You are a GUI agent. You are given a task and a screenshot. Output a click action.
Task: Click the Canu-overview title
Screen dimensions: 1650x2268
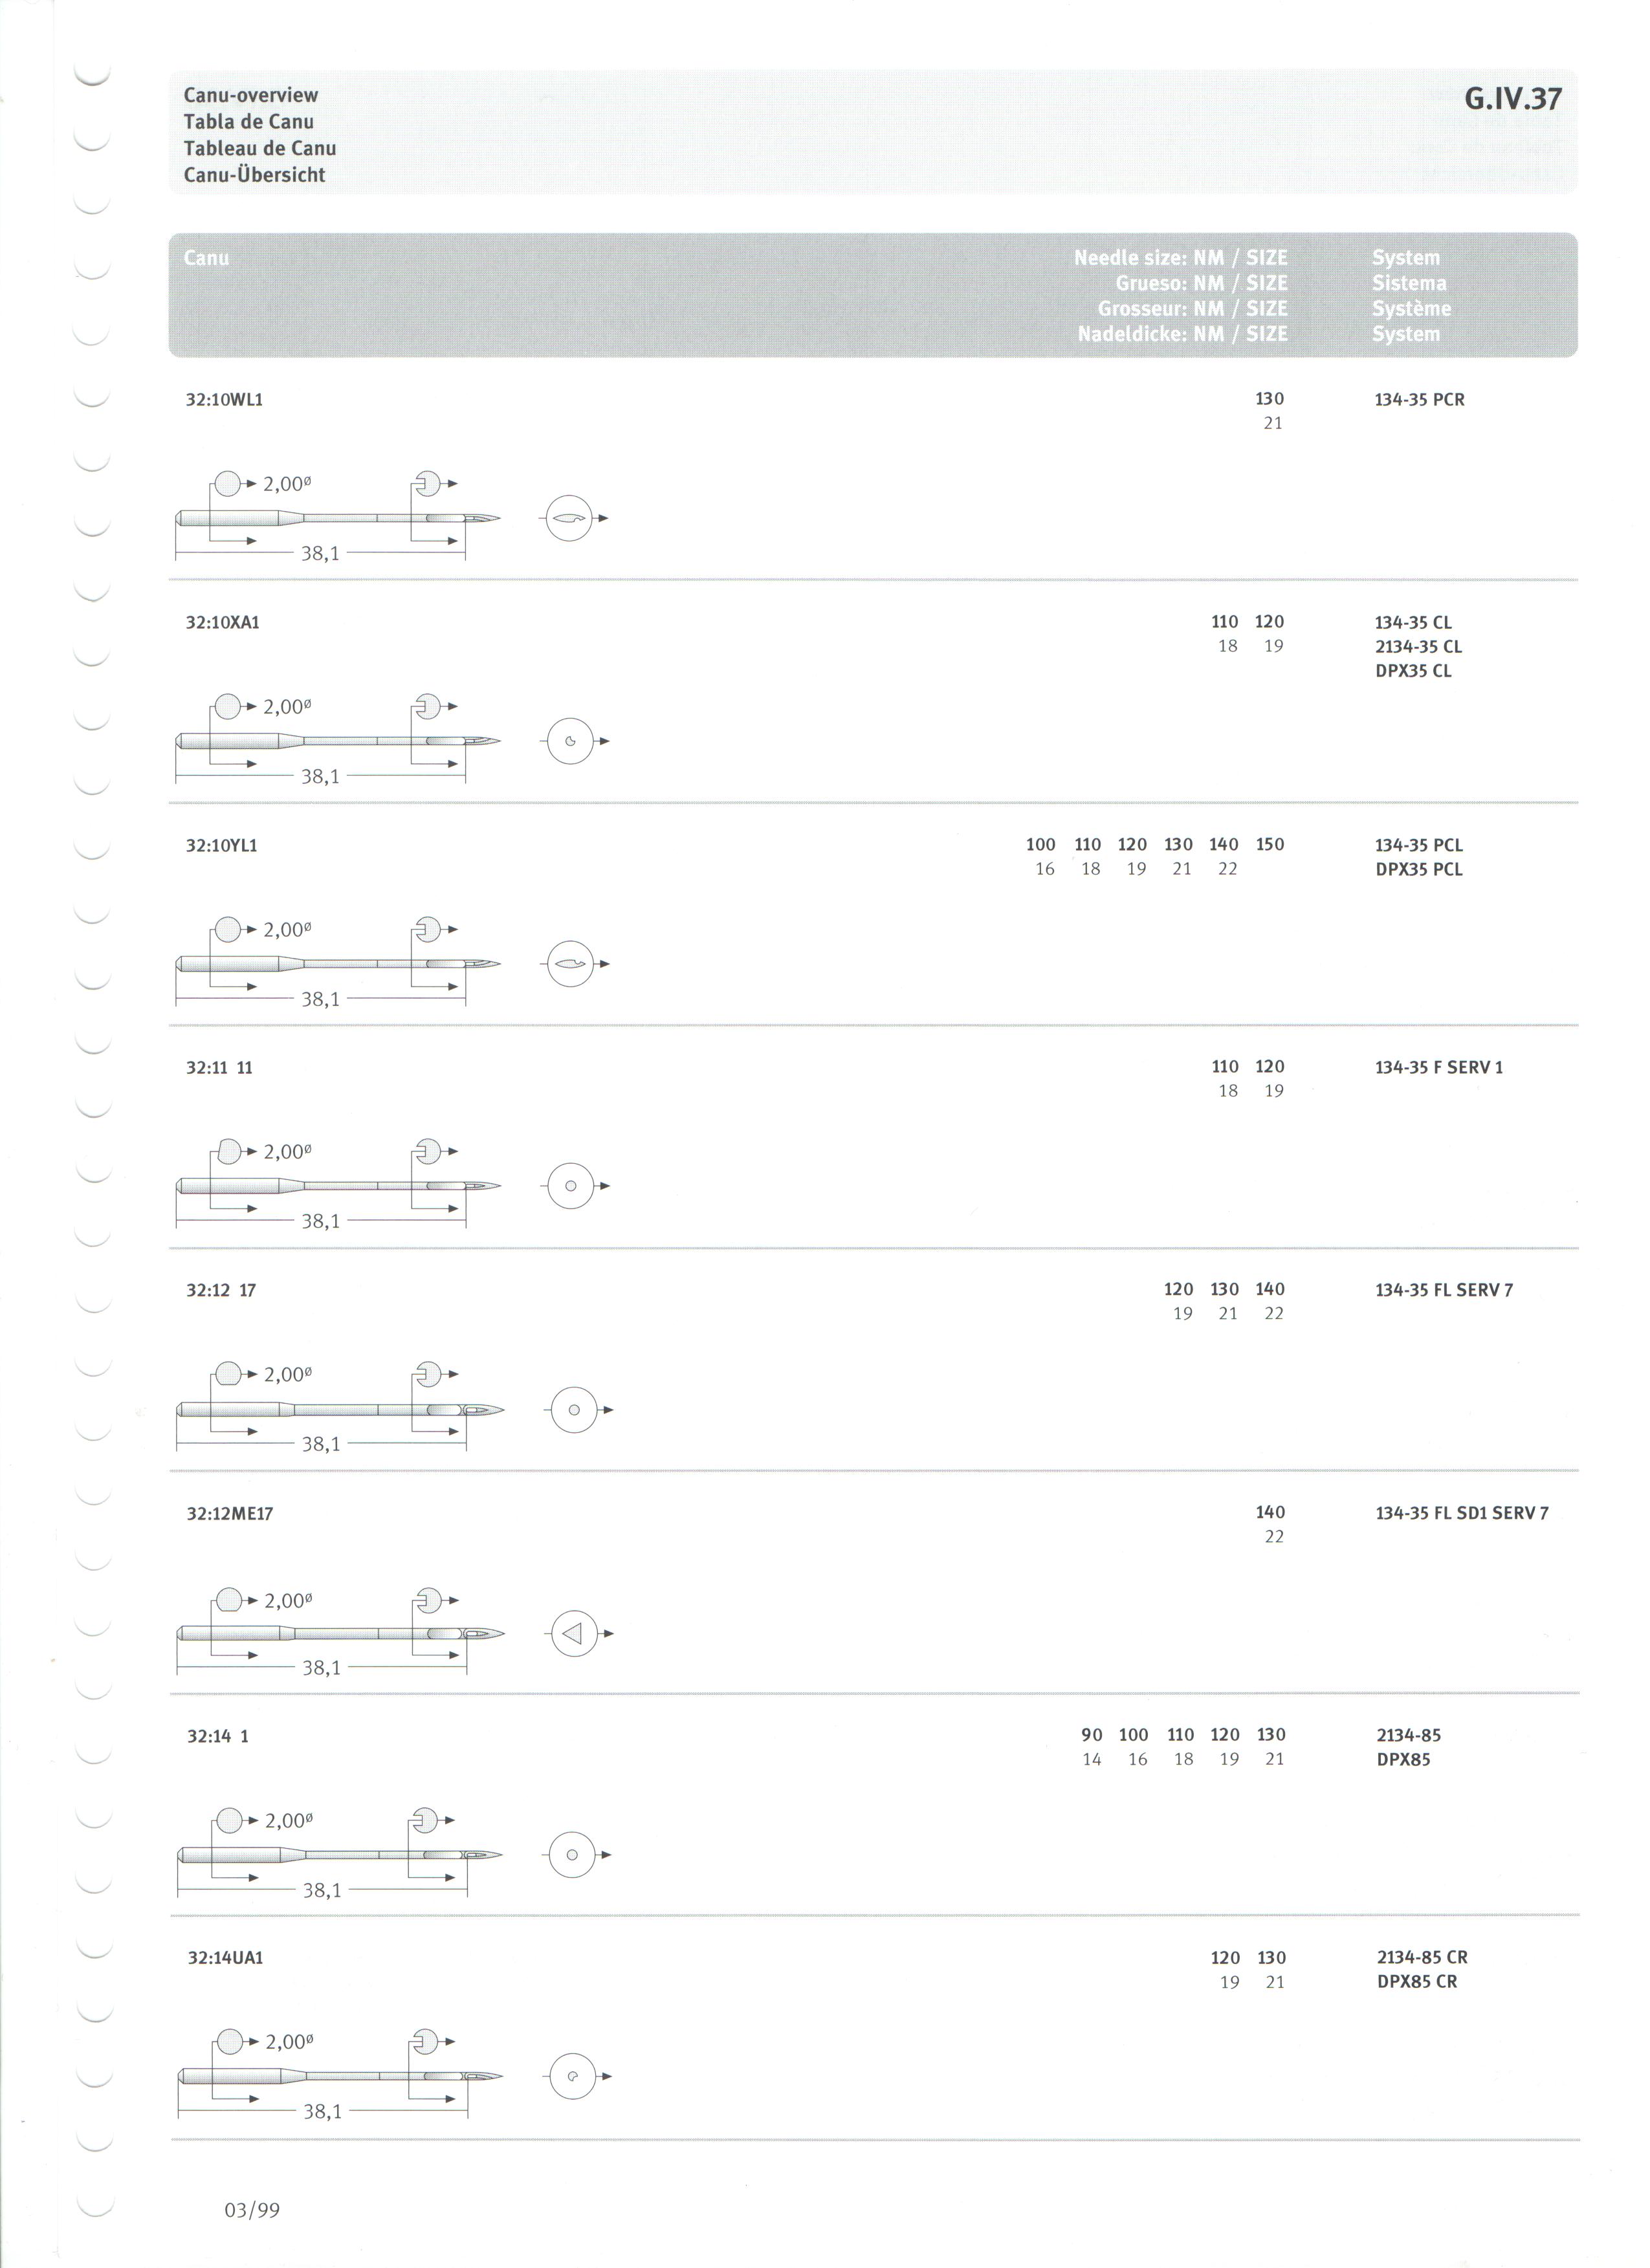[x=251, y=96]
